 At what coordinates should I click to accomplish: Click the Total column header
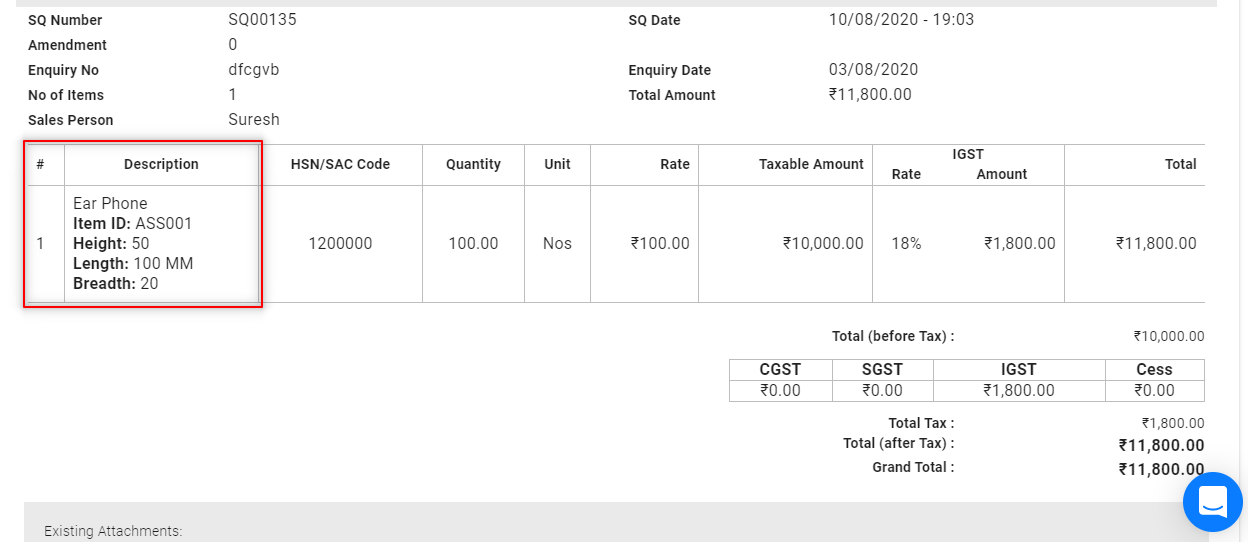pos(1181,164)
